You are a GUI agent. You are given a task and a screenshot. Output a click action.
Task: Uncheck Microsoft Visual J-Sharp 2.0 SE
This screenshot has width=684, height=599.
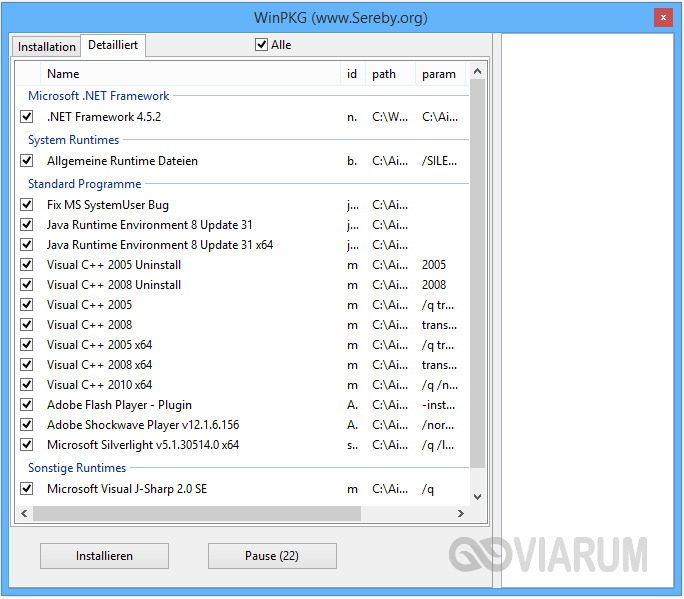pyautogui.click(x=27, y=489)
